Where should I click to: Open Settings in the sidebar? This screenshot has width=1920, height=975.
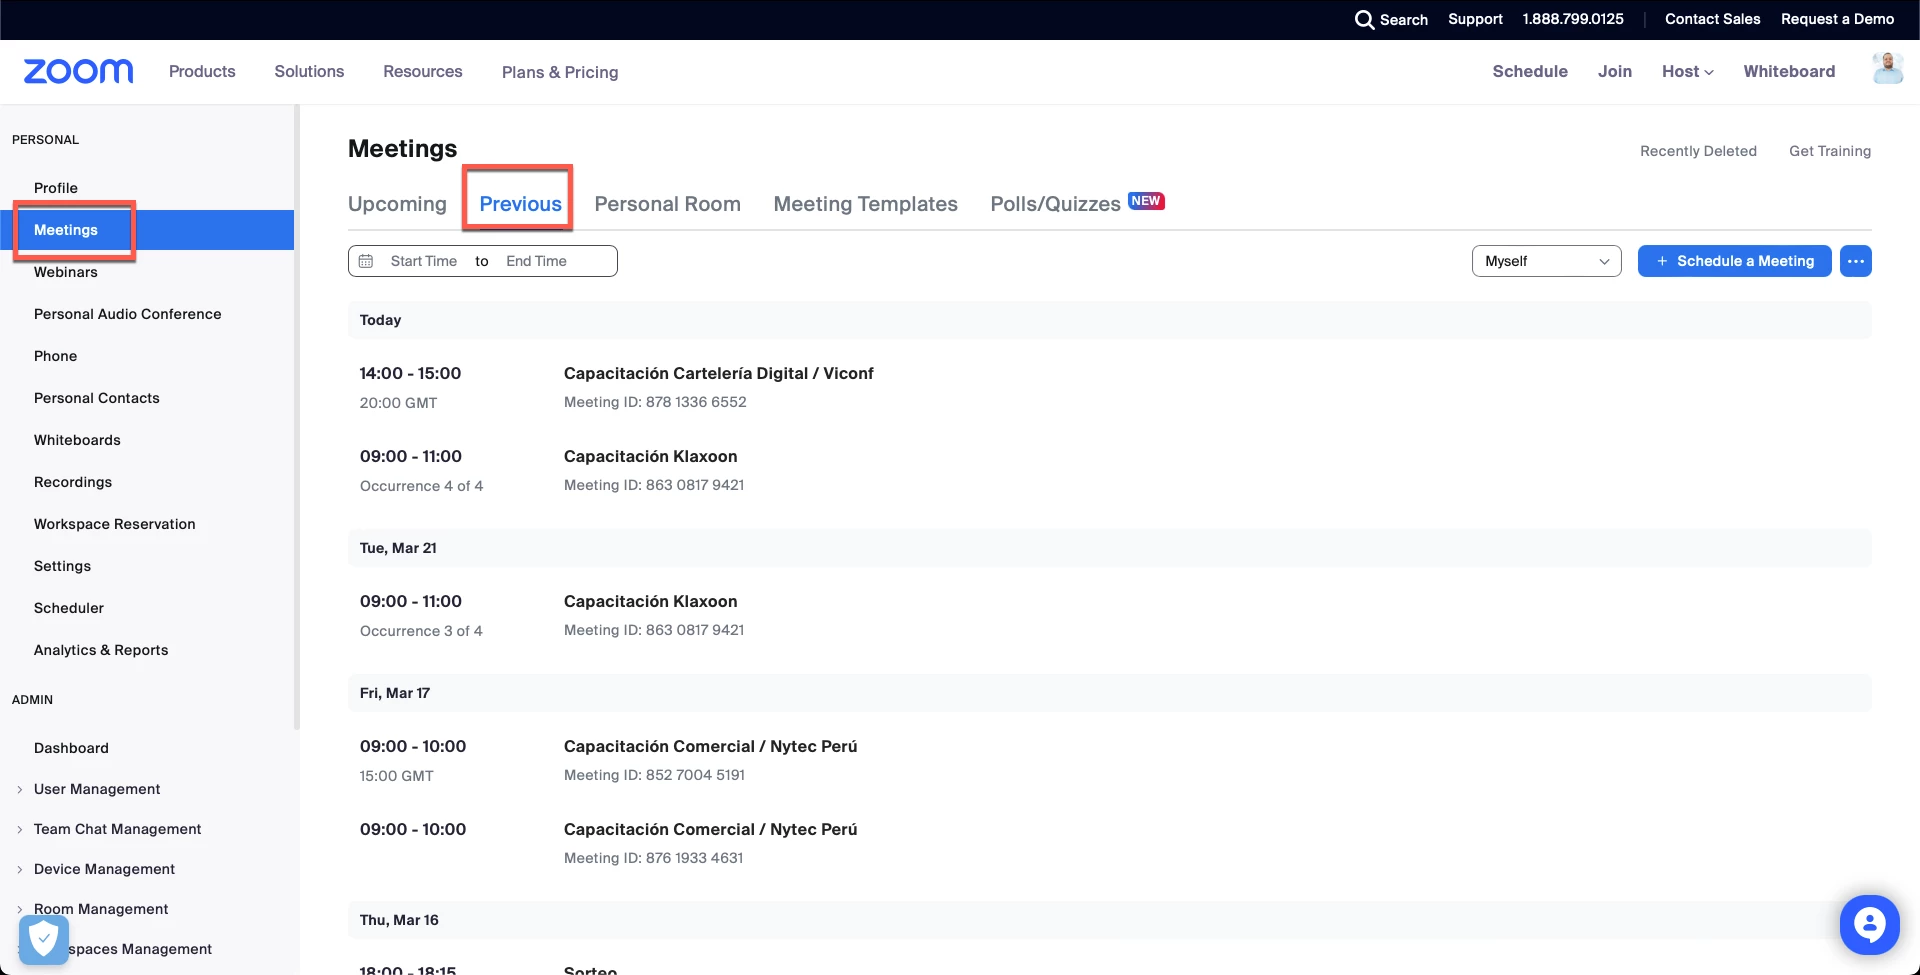(x=62, y=566)
